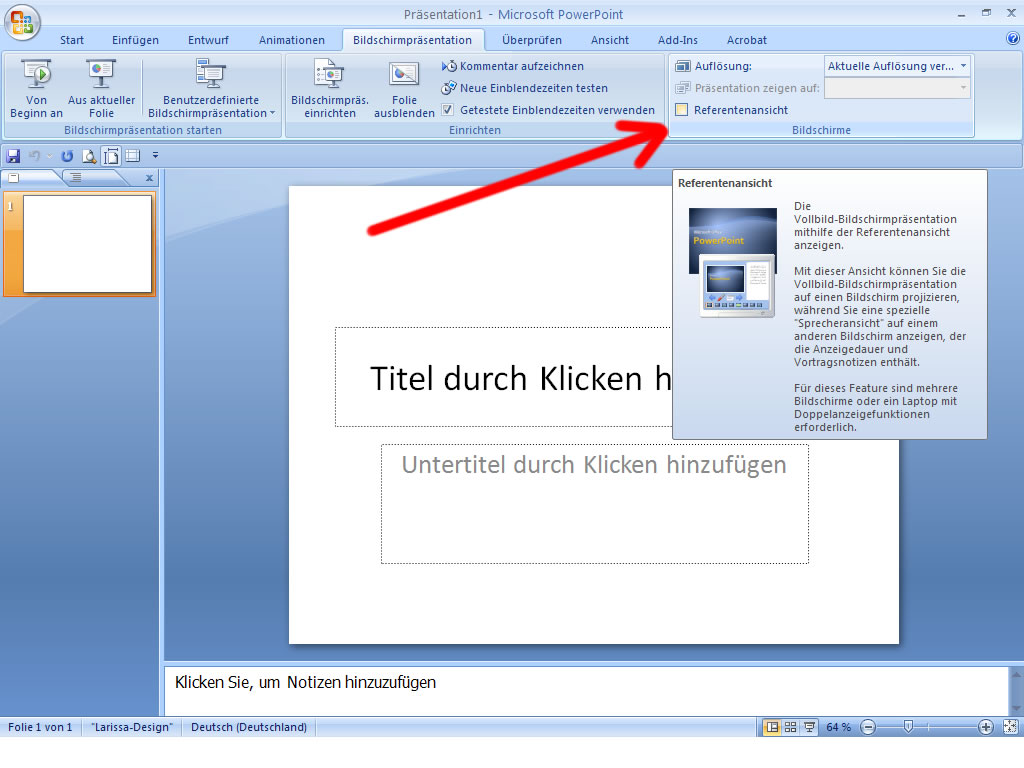
Task: Click Kommentar aufzeichnen
Action: point(513,66)
